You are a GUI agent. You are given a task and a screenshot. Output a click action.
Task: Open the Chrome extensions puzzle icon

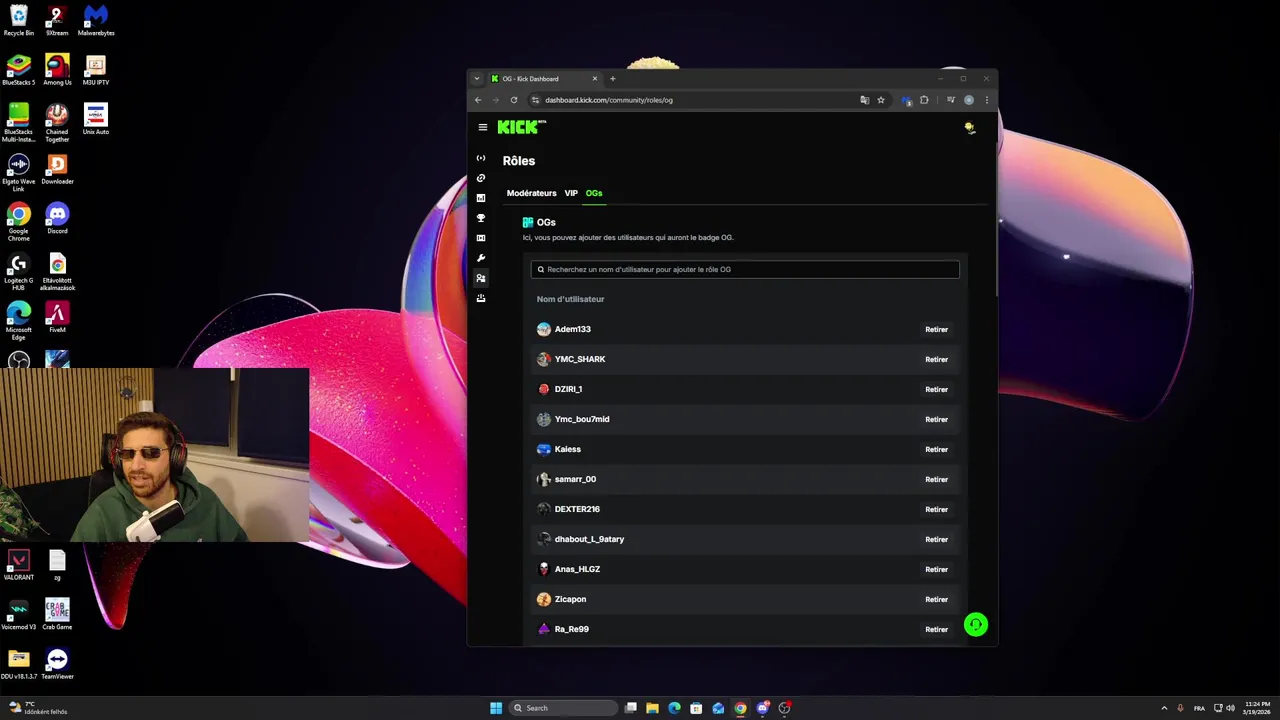(924, 100)
